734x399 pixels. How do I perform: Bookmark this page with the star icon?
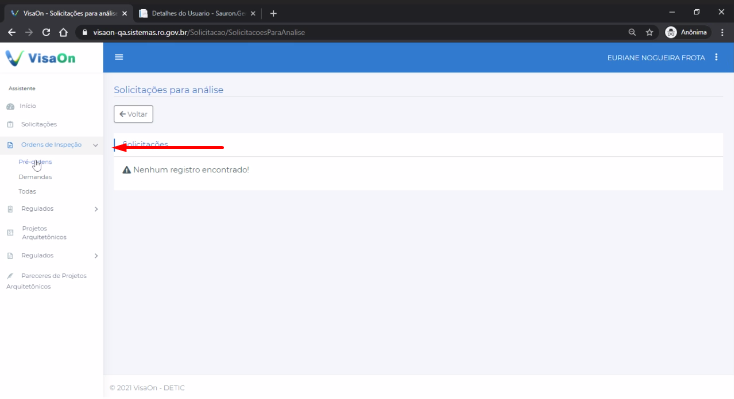click(649, 32)
